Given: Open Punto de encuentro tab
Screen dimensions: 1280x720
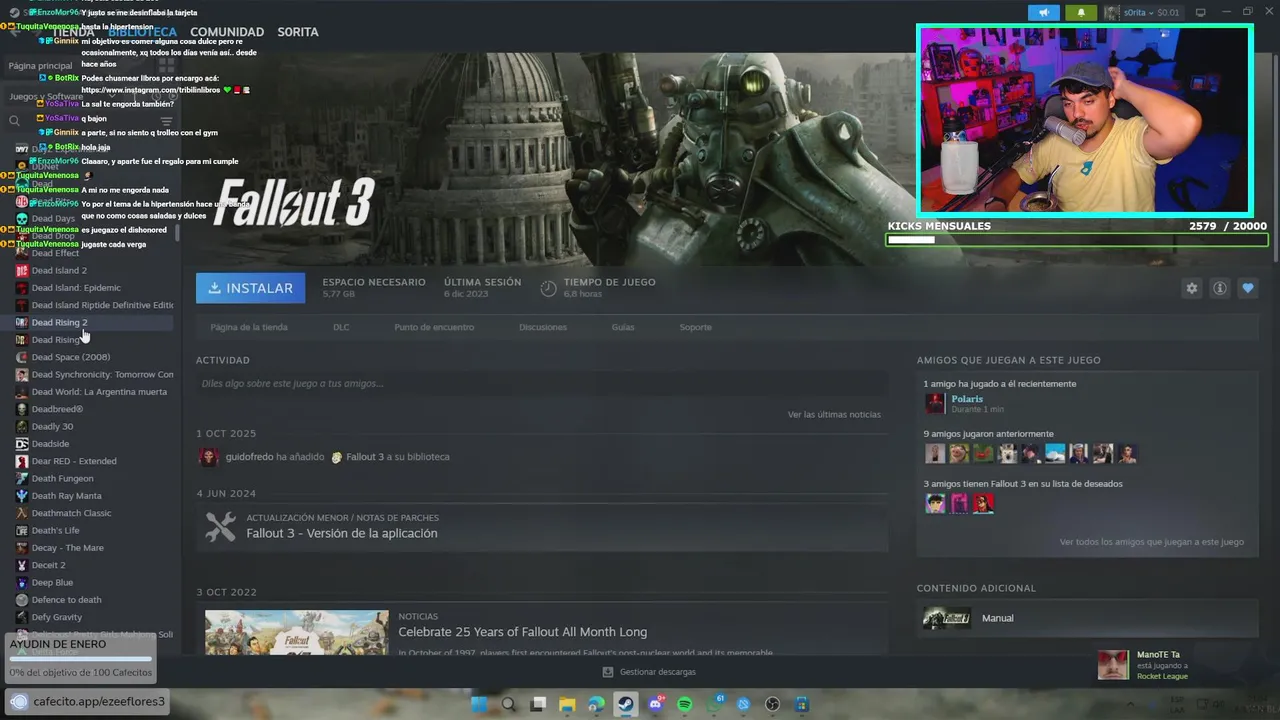Looking at the screenshot, I should (x=434, y=327).
